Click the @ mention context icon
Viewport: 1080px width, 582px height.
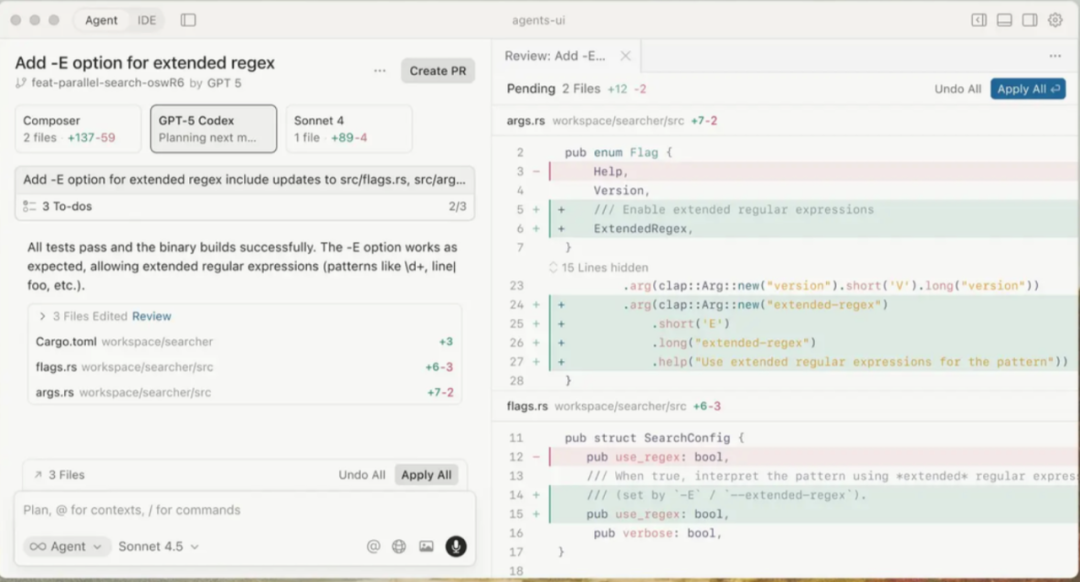(x=373, y=546)
